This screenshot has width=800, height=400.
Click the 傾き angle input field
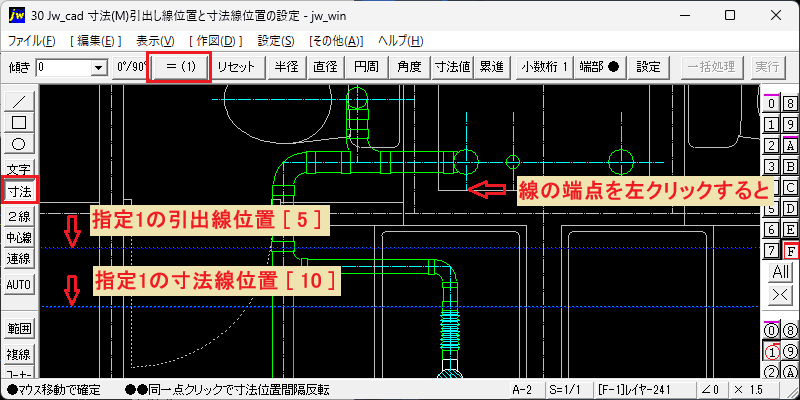(x=64, y=67)
